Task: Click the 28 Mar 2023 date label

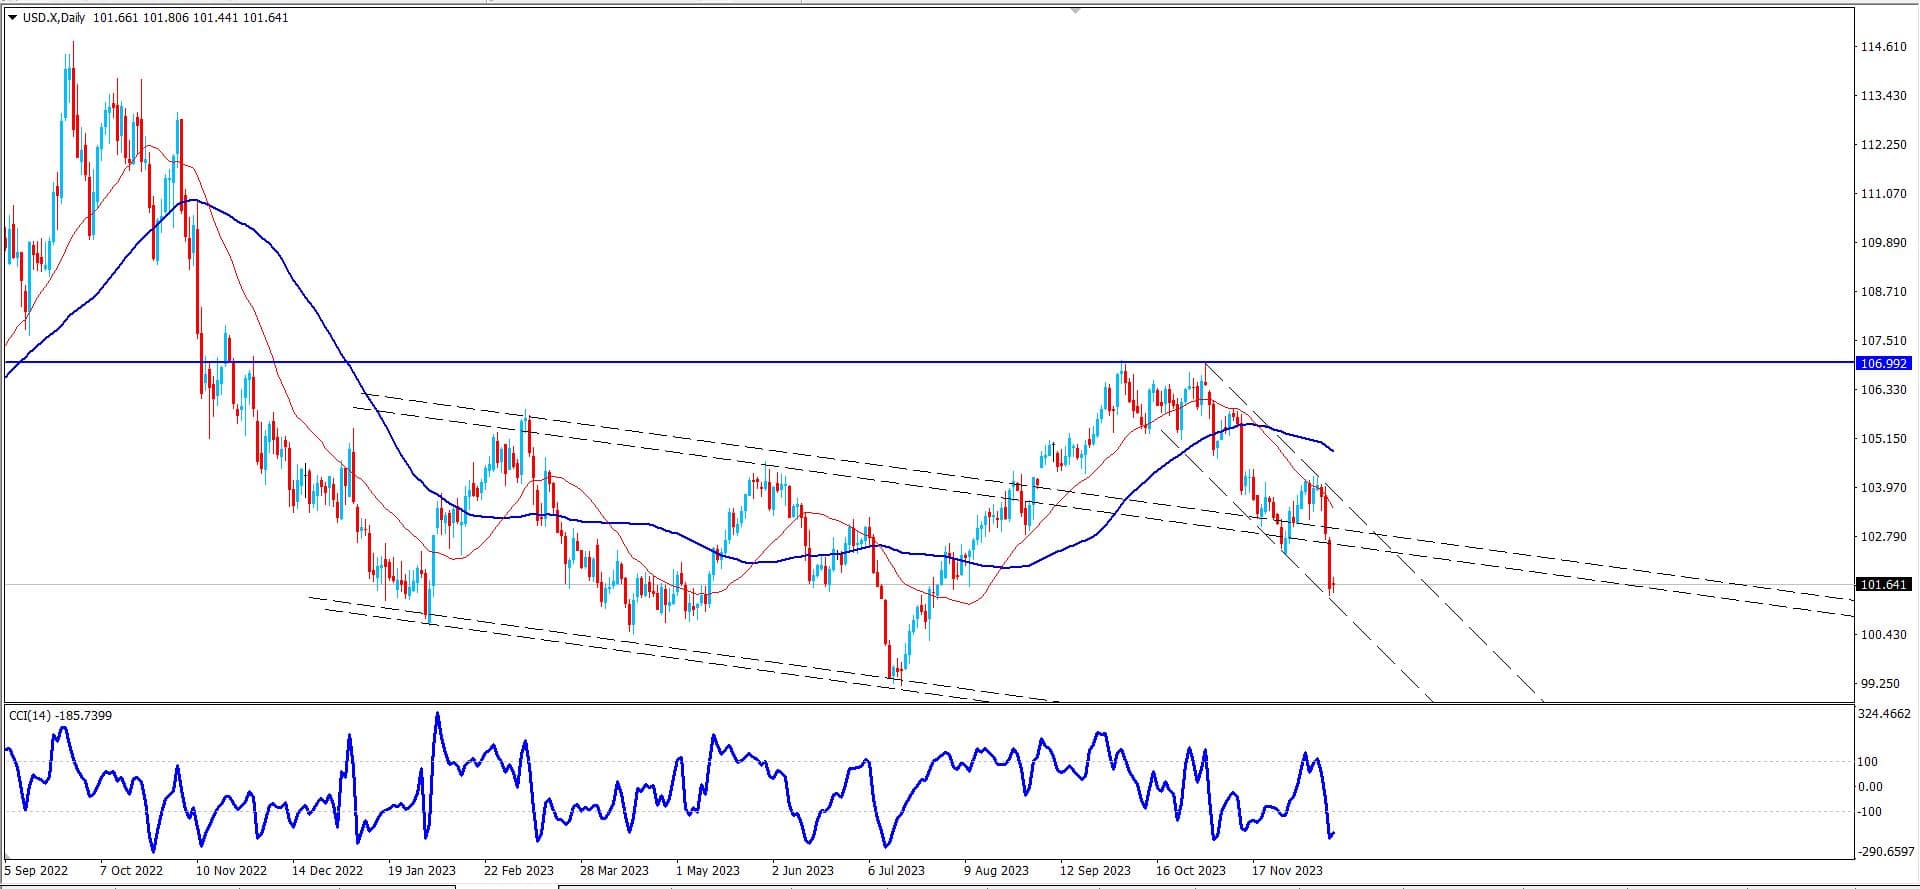Action: [614, 871]
